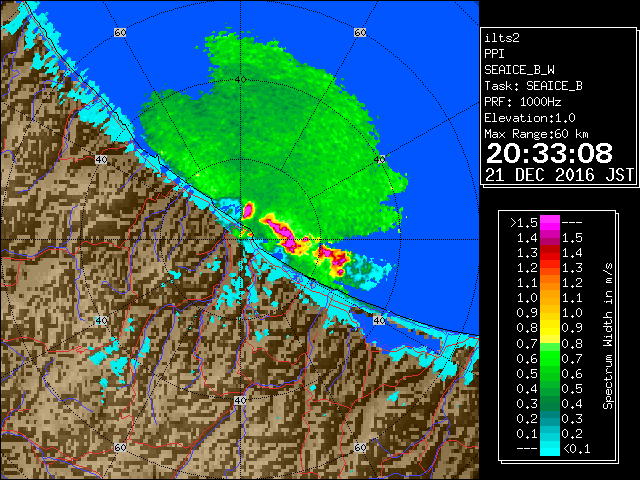Click the '>1.5' legend label

[x=524, y=223]
